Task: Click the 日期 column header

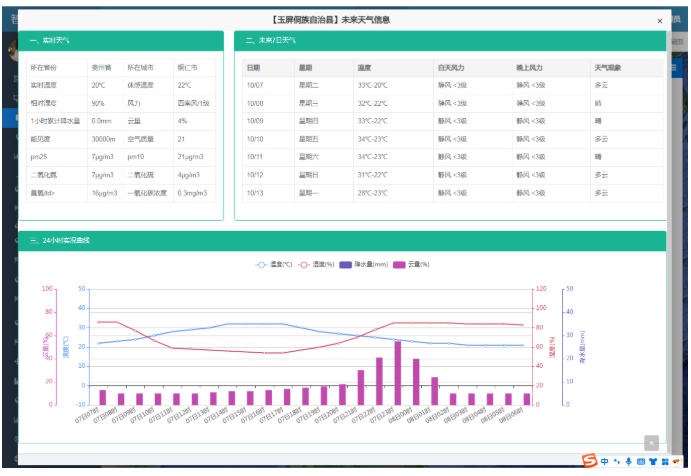Action: point(268,68)
